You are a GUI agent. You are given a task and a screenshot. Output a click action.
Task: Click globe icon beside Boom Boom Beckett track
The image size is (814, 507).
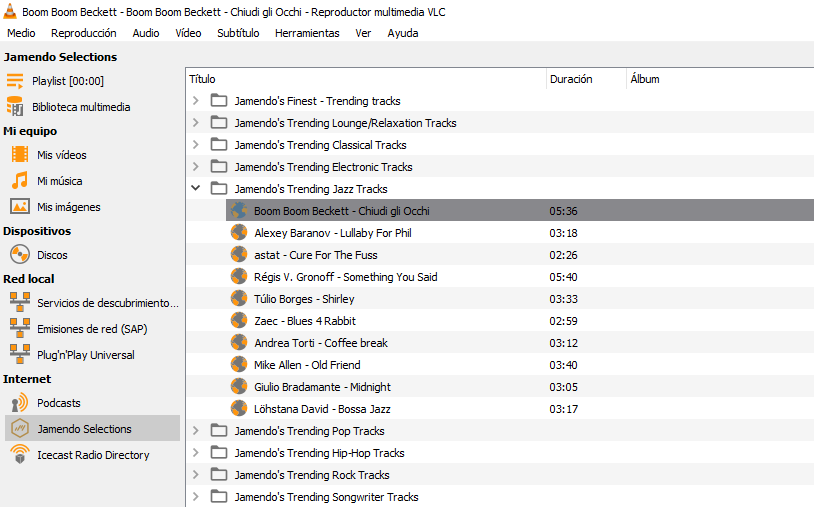click(x=239, y=210)
